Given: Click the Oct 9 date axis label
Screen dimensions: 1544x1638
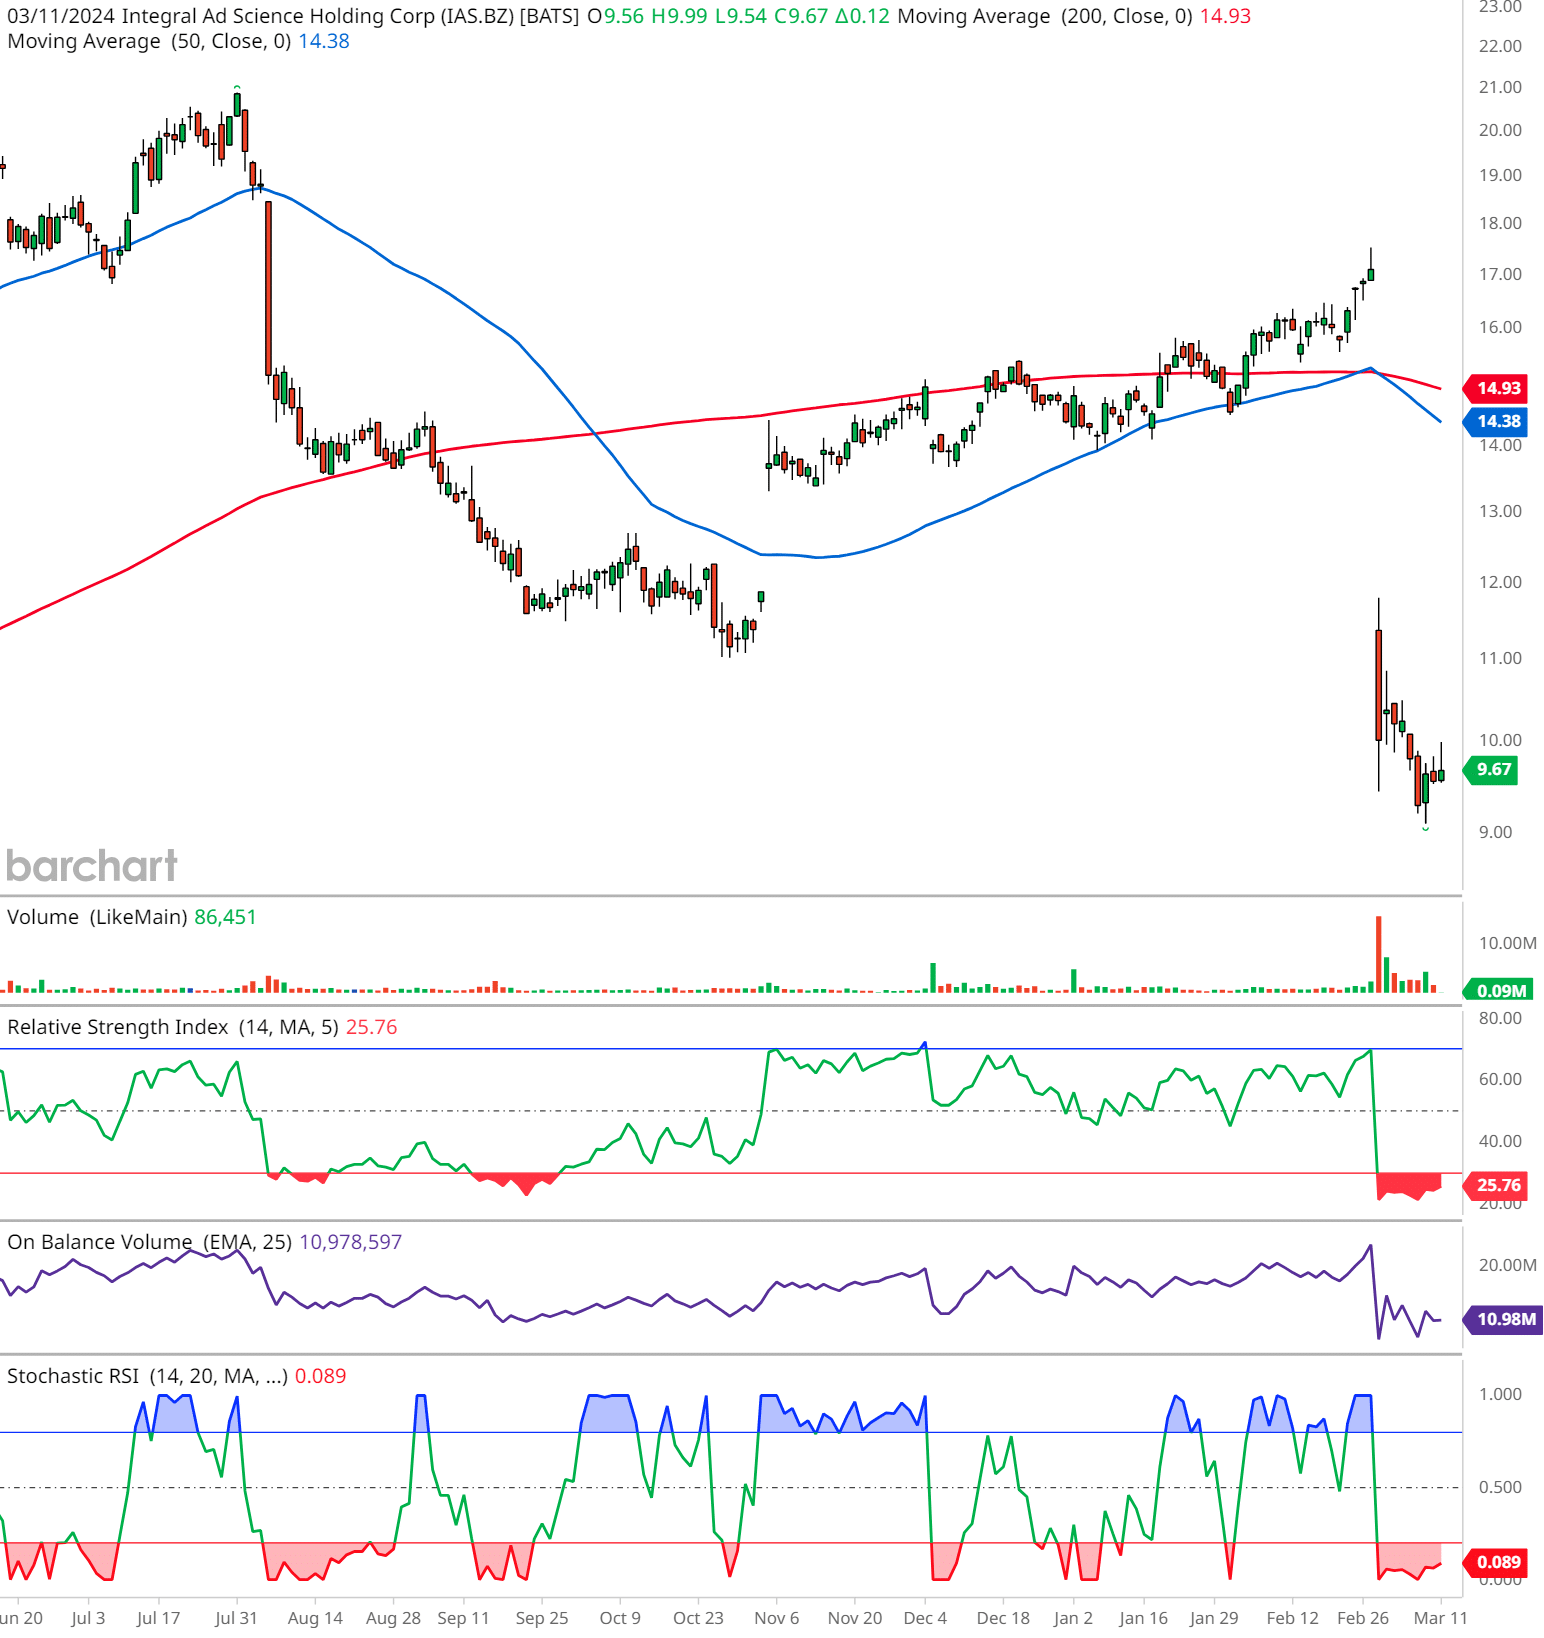Looking at the screenshot, I should pyautogui.click(x=620, y=1618).
